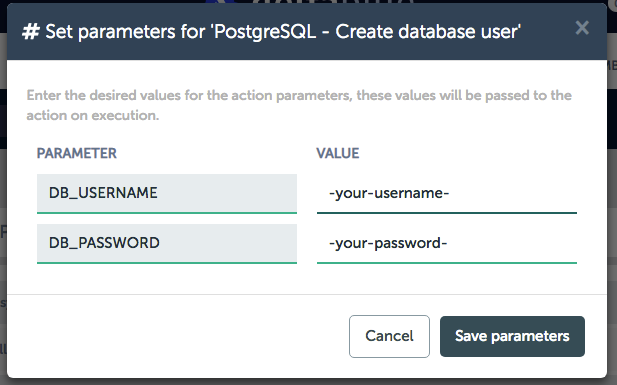
Task: Click the VALUE column heading
Action: point(338,153)
